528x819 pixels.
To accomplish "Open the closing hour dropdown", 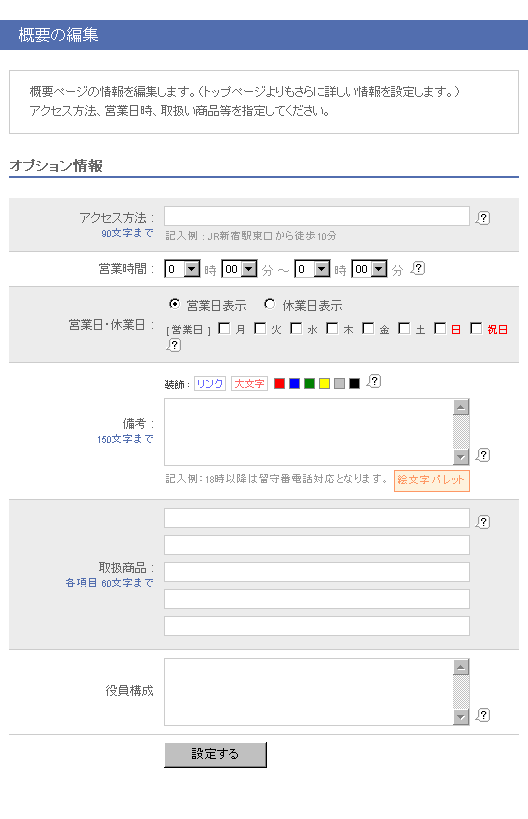I will point(312,269).
